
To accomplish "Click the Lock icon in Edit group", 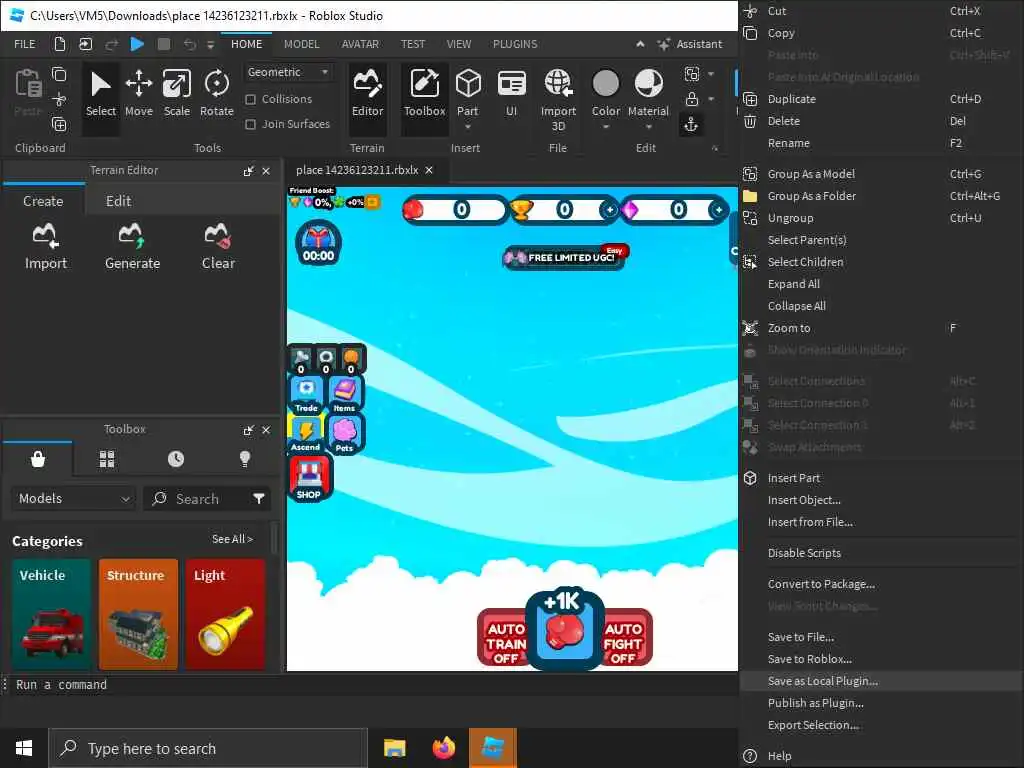I will coord(692,99).
